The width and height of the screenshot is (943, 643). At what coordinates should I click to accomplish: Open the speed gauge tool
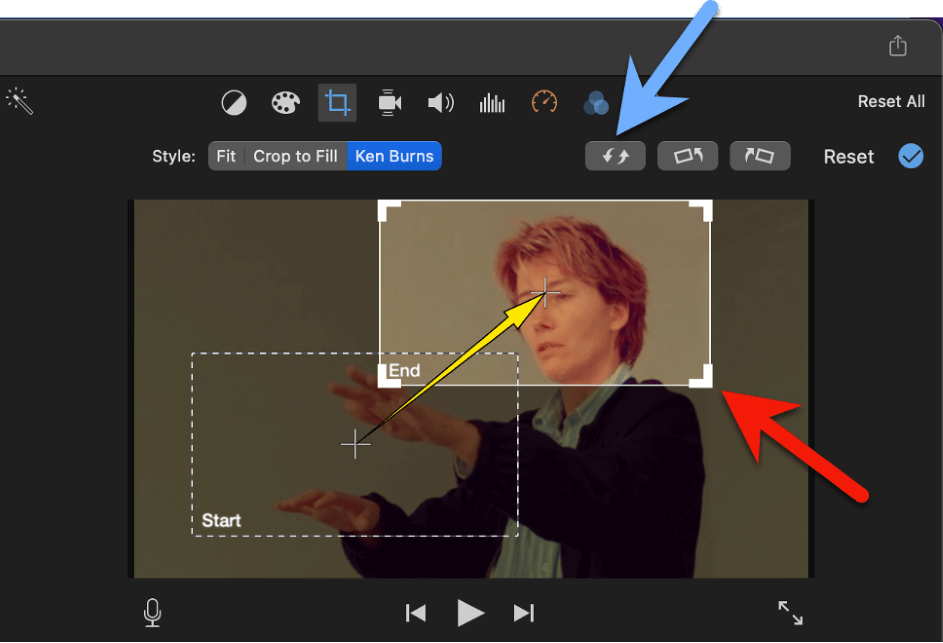click(544, 102)
